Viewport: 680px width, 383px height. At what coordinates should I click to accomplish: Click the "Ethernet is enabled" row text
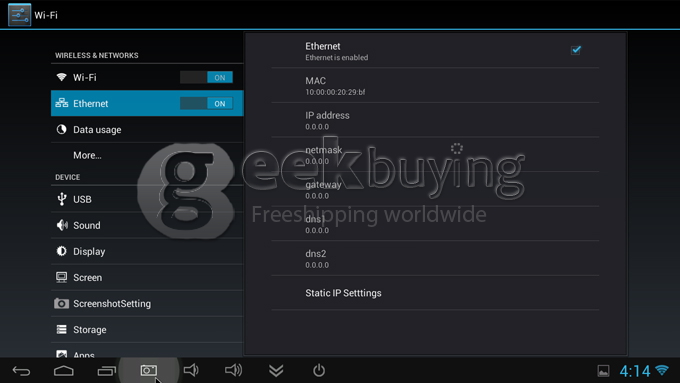(x=337, y=57)
